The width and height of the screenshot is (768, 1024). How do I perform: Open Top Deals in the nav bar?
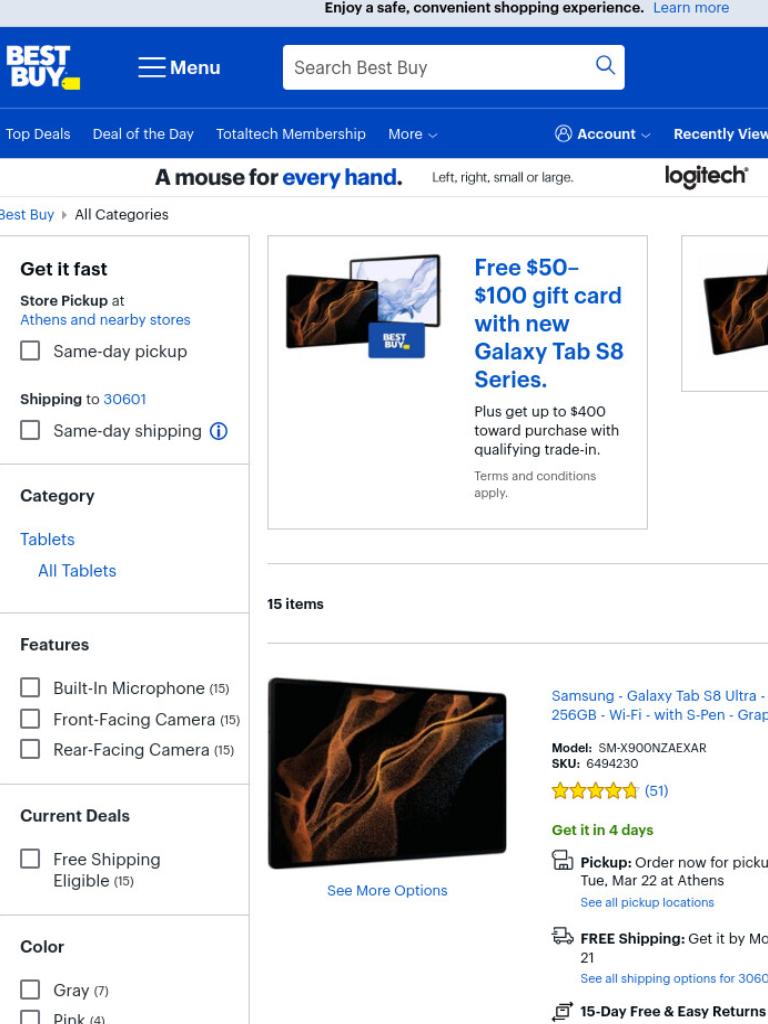[38, 134]
